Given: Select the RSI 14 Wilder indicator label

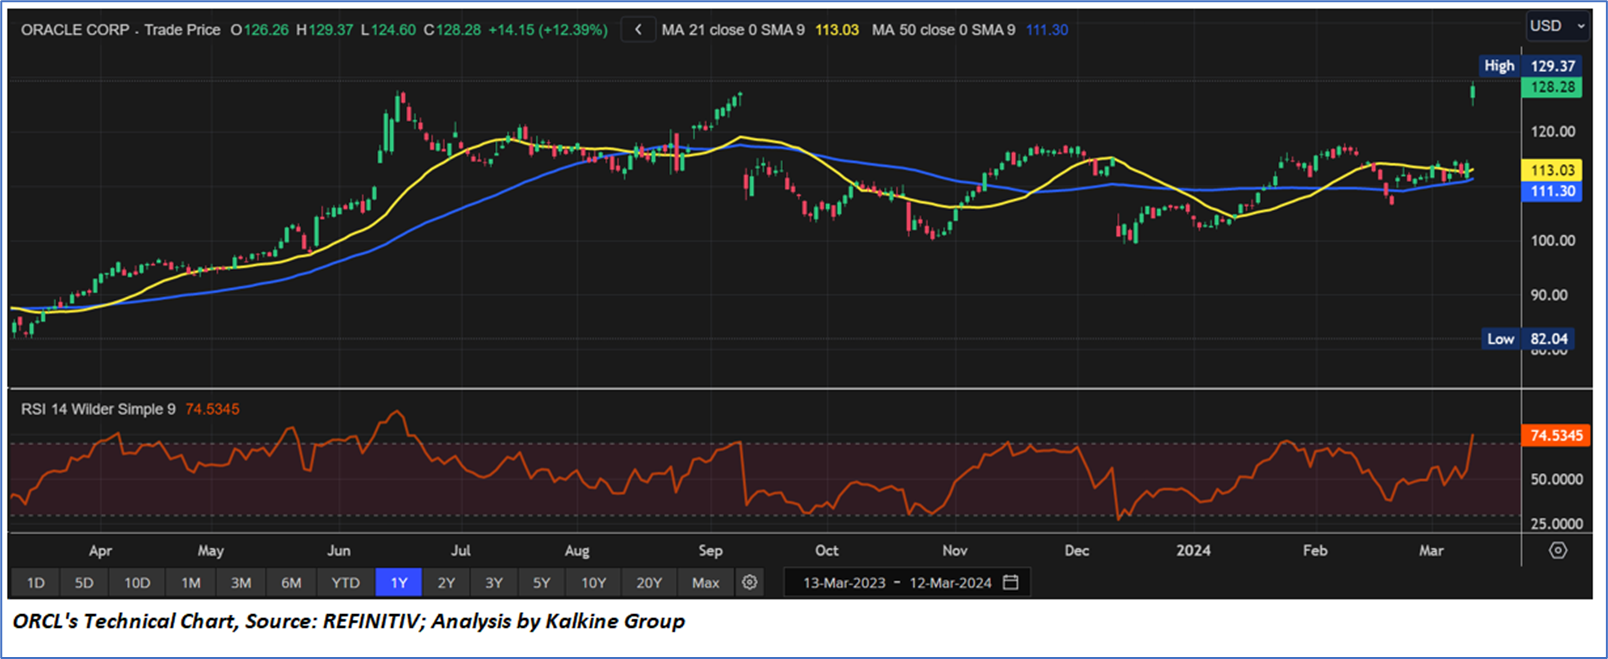Looking at the screenshot, I should [98, 409].
